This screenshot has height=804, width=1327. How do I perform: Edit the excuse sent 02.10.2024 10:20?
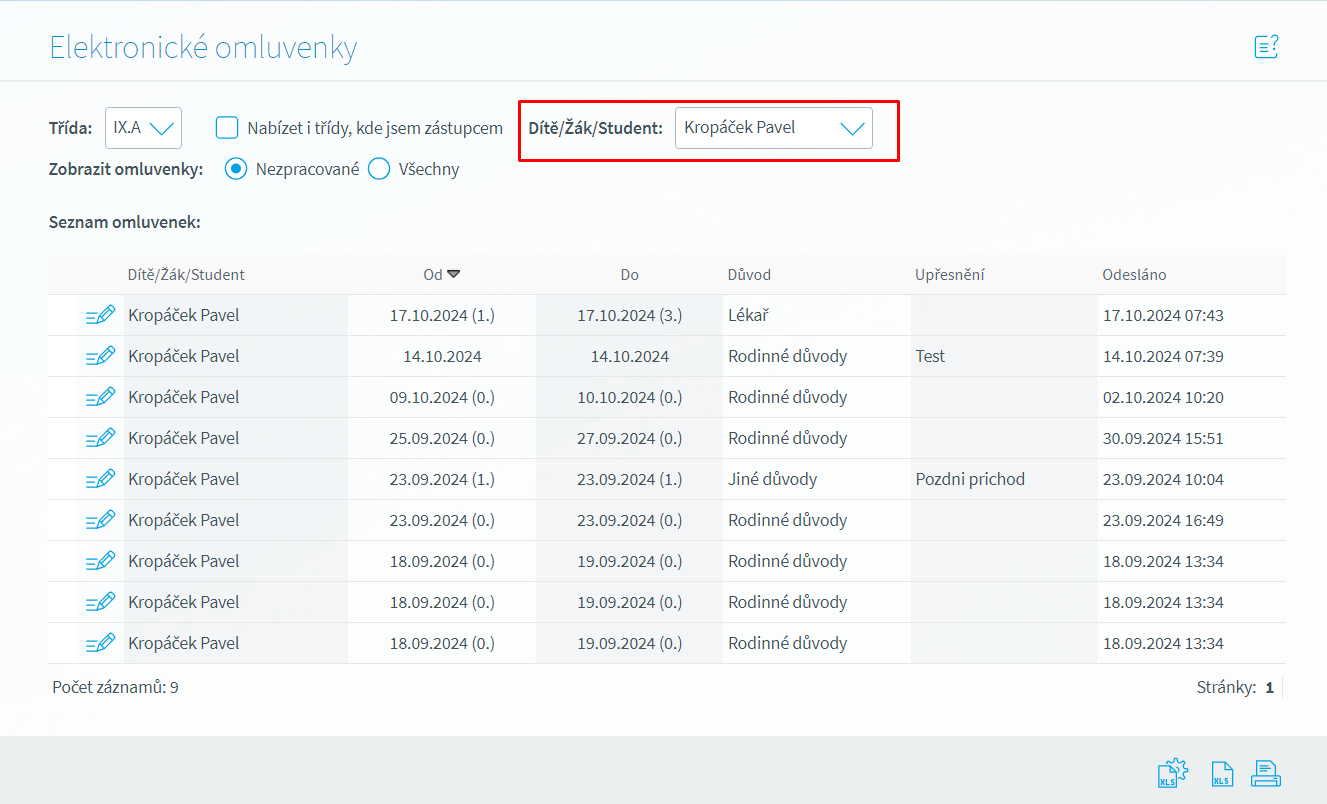tap(101, 397)
